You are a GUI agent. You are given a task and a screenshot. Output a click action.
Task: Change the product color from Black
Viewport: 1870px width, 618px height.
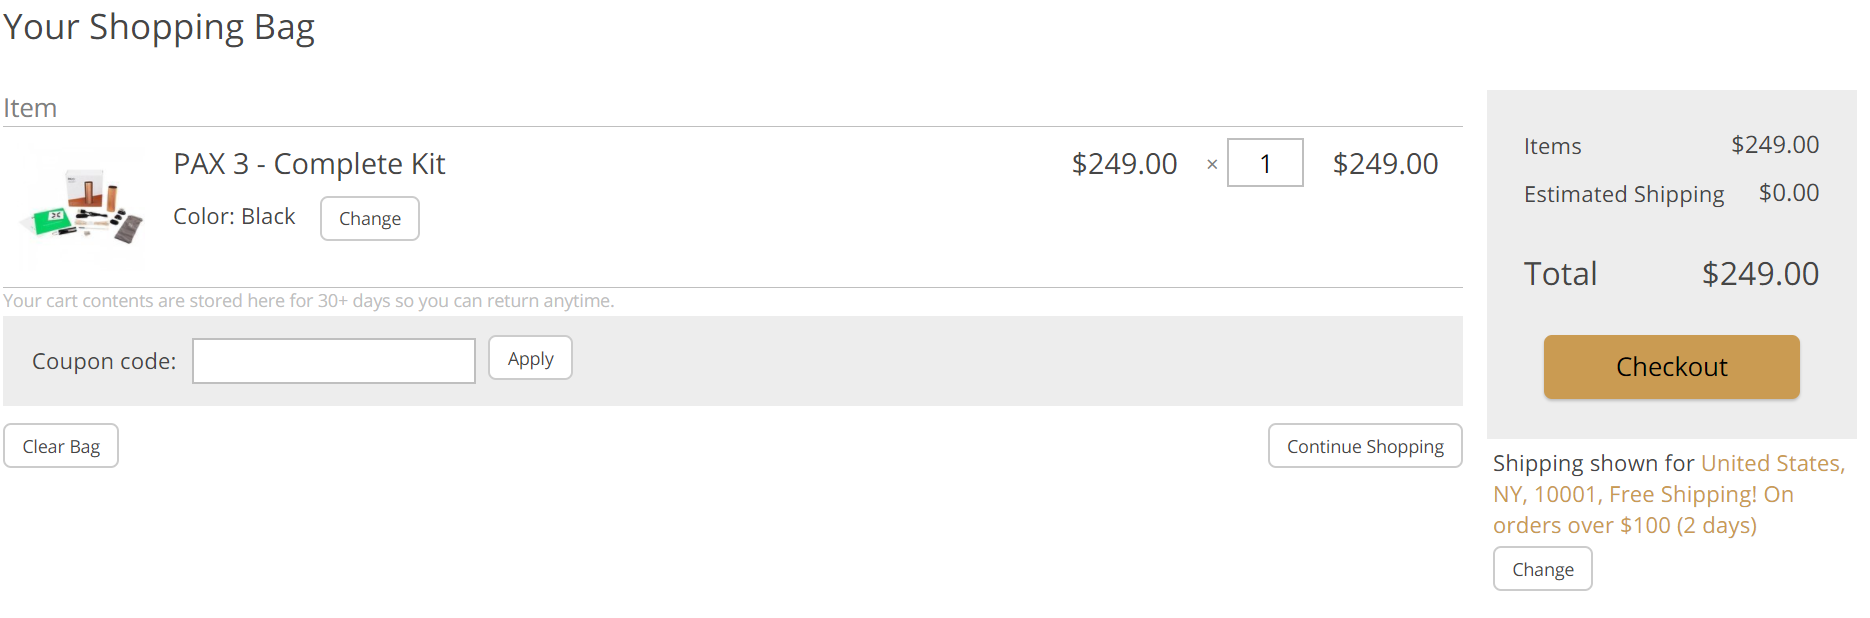click(370, 218)
